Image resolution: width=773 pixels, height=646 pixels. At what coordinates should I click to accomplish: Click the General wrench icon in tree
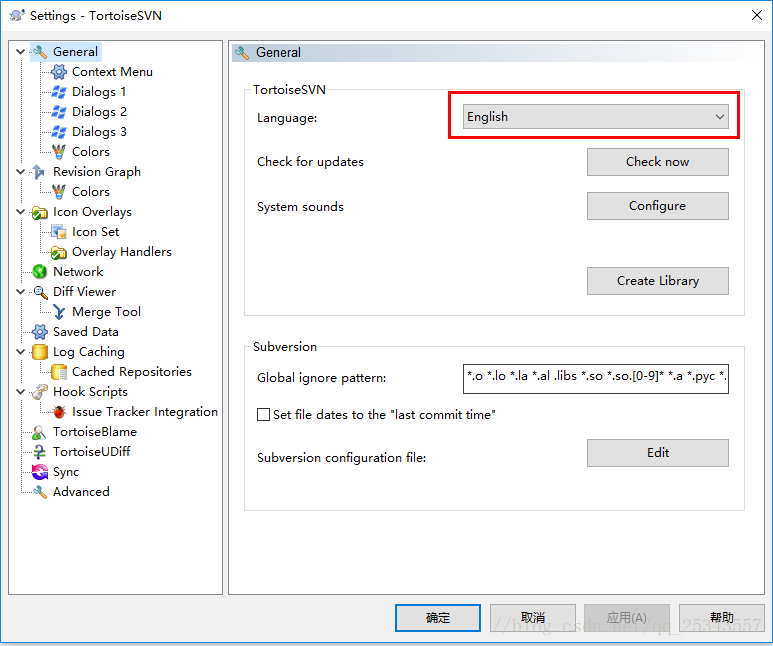[39, 52]
